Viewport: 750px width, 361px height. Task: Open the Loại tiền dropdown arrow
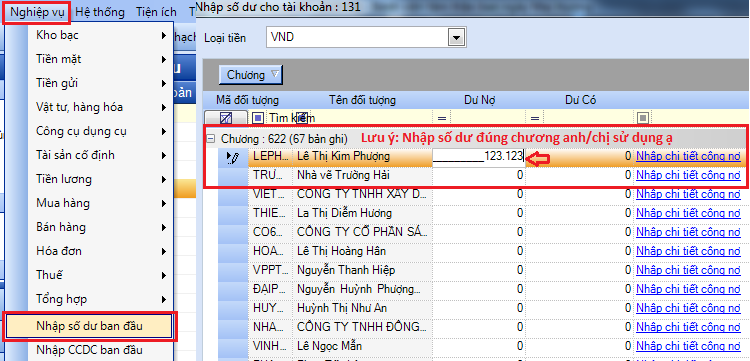tap(457, 37)
